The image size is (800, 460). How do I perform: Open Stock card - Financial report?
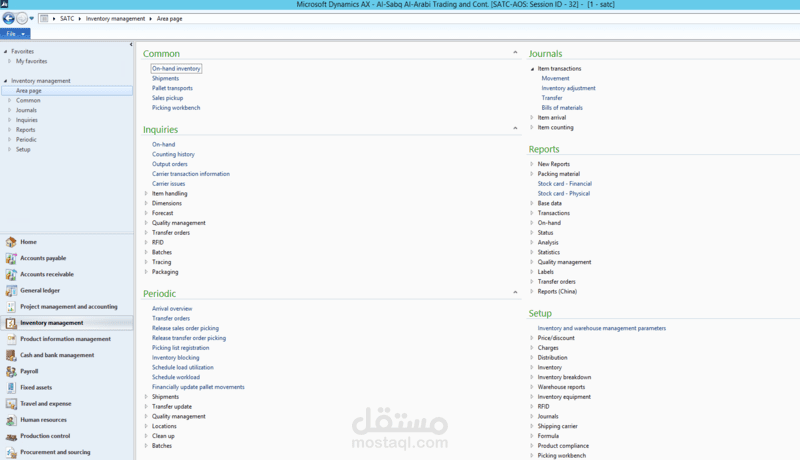click(x=564, y=184)
